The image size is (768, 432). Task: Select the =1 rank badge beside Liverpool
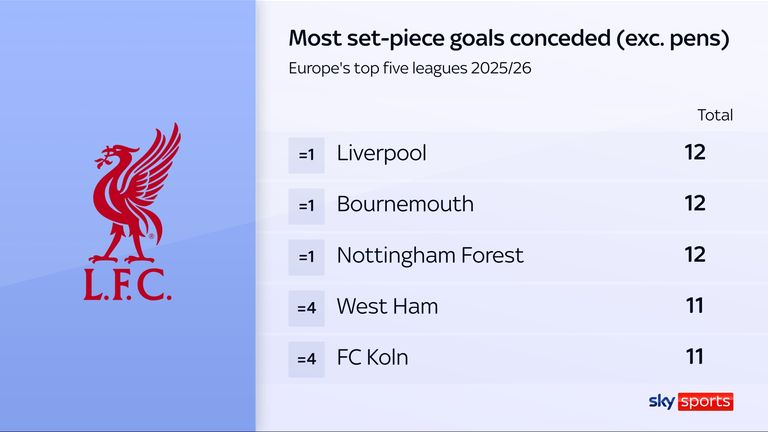[306, 154]
